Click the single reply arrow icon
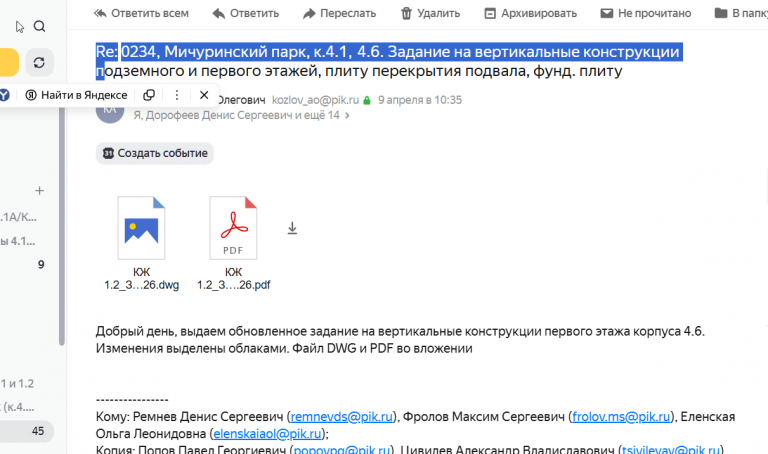Image resolution: width=768 pixels, height=454 pixels. [x=218, y=13]
